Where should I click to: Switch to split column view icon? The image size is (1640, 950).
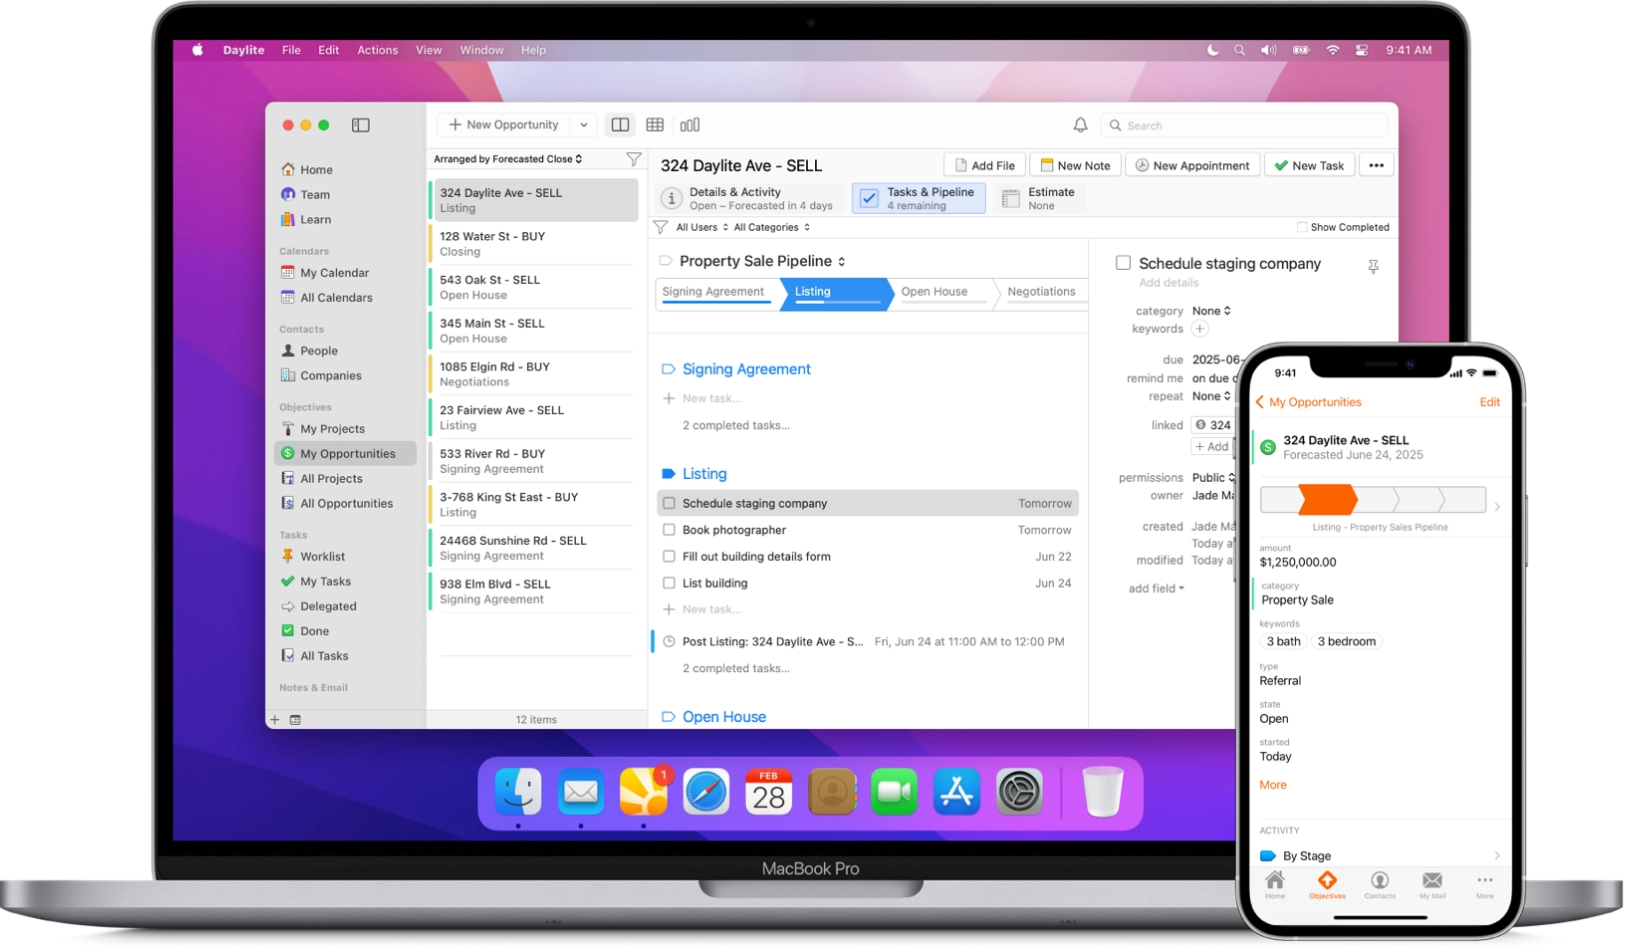pyautogui.click(x=620, y=125)
